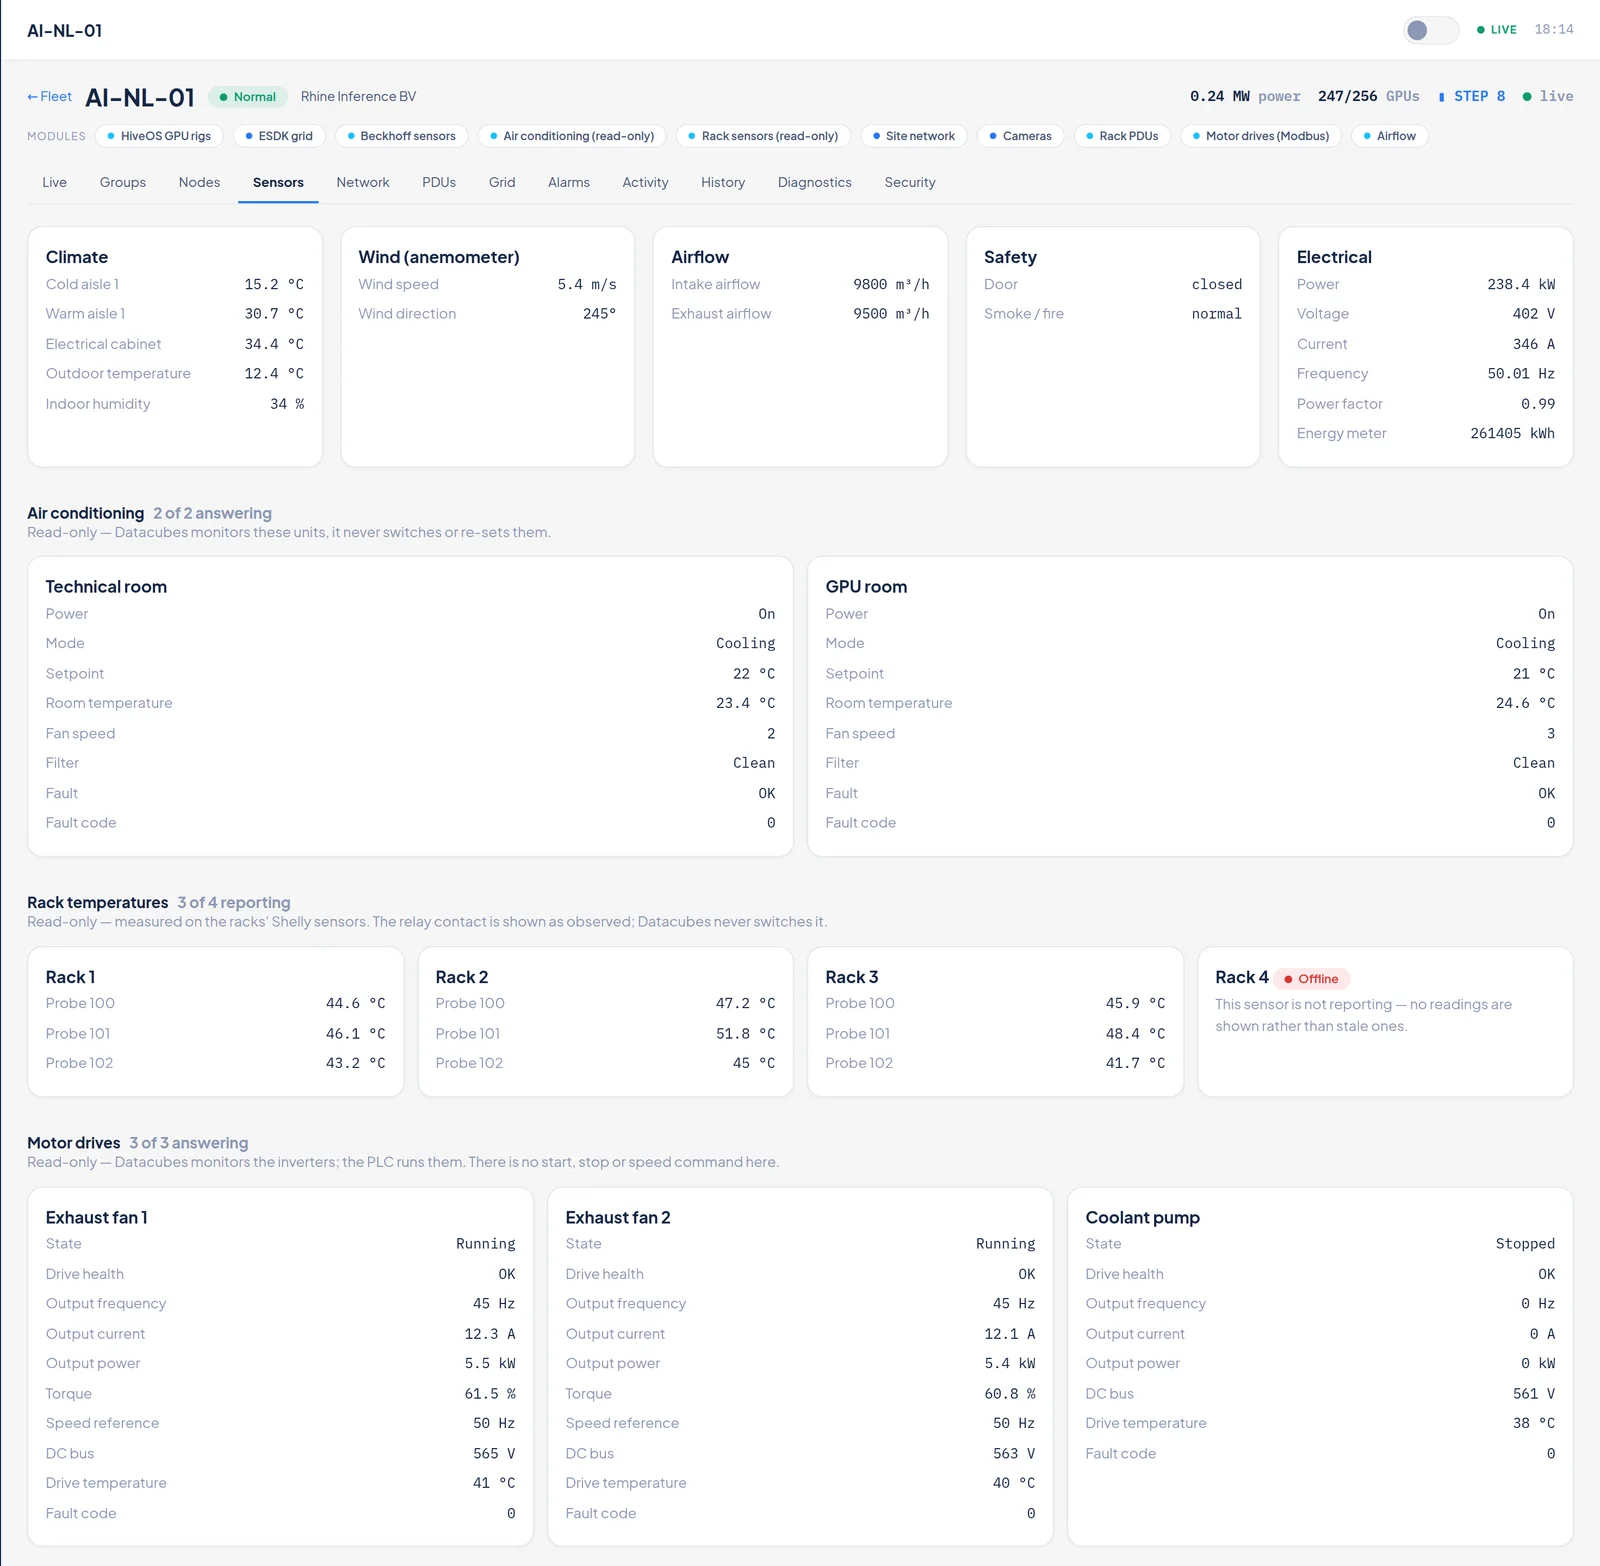1600x1566 pixels.
Task: Open the Live tab
Action: (55, 182)
